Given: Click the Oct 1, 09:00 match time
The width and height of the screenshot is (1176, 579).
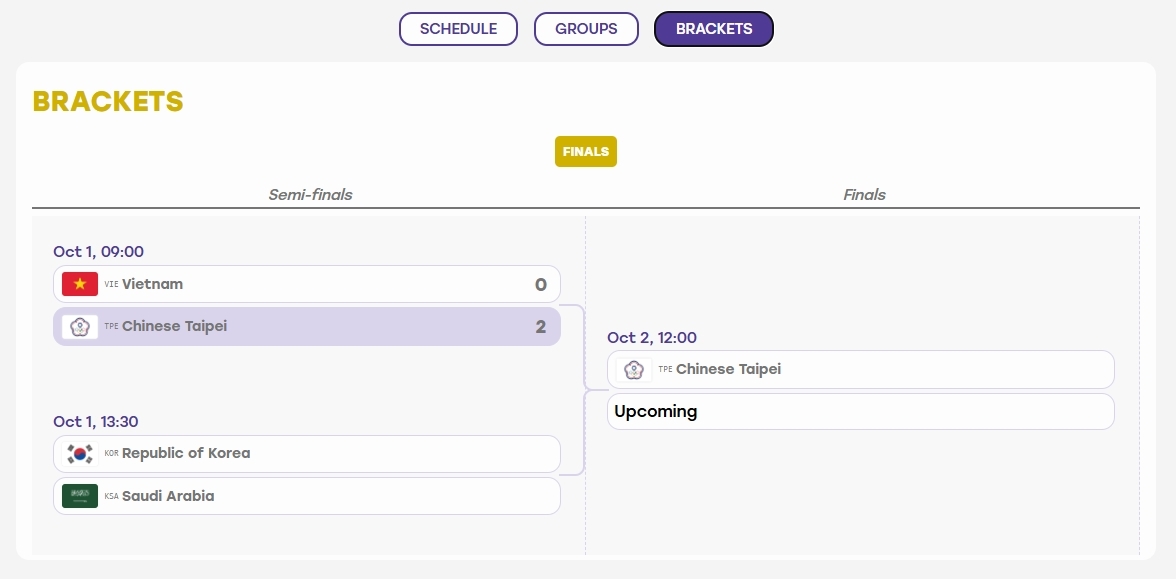Looking at the screenshot, I should (98, 251).
